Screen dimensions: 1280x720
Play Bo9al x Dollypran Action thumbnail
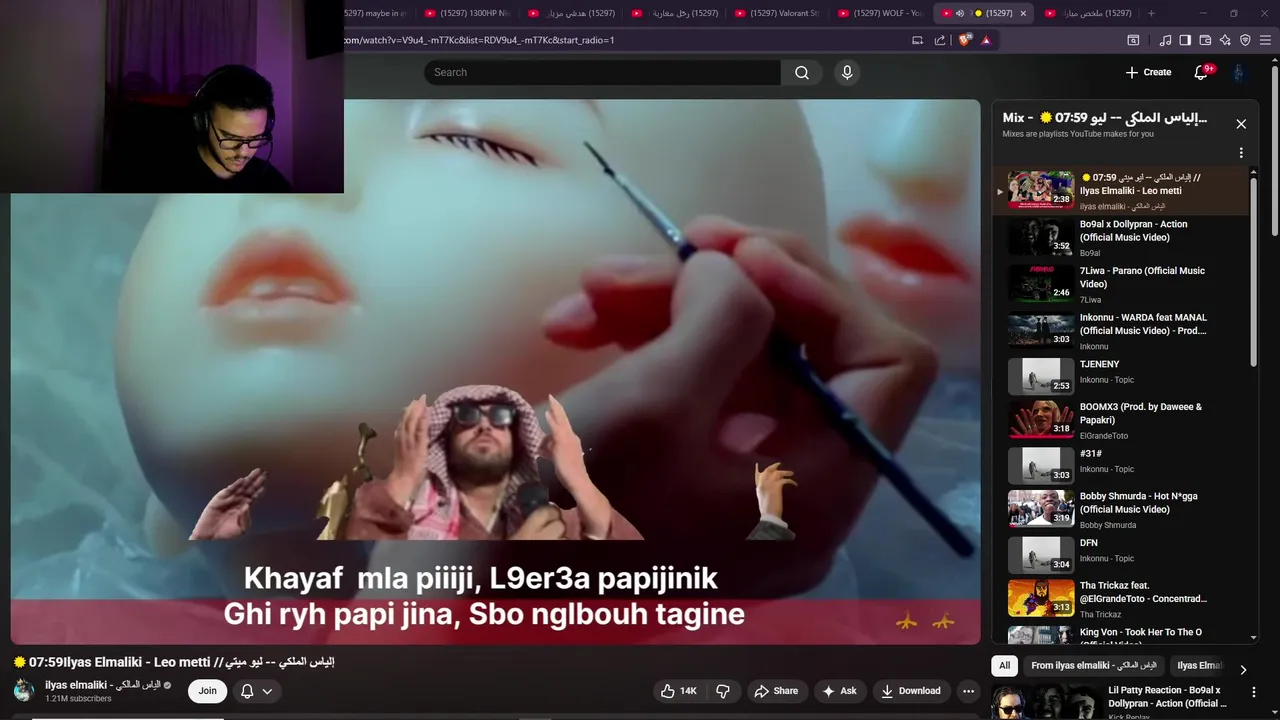1040,237
